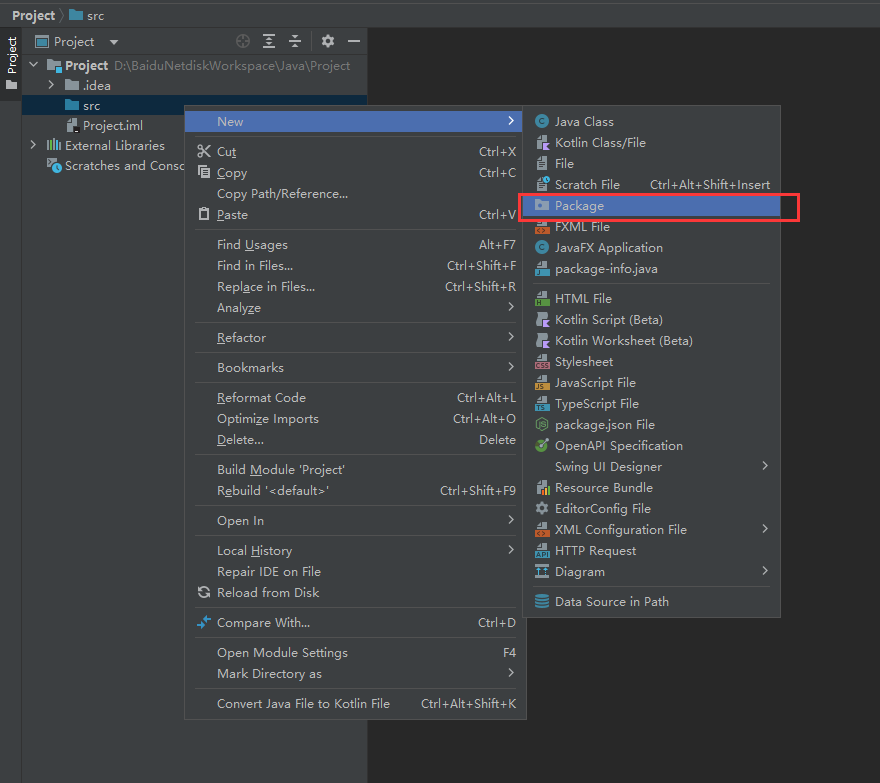This screenshot has height=783, width=880.
Task: Select Project.iml file in tree
Action: (x=112, y=125)
